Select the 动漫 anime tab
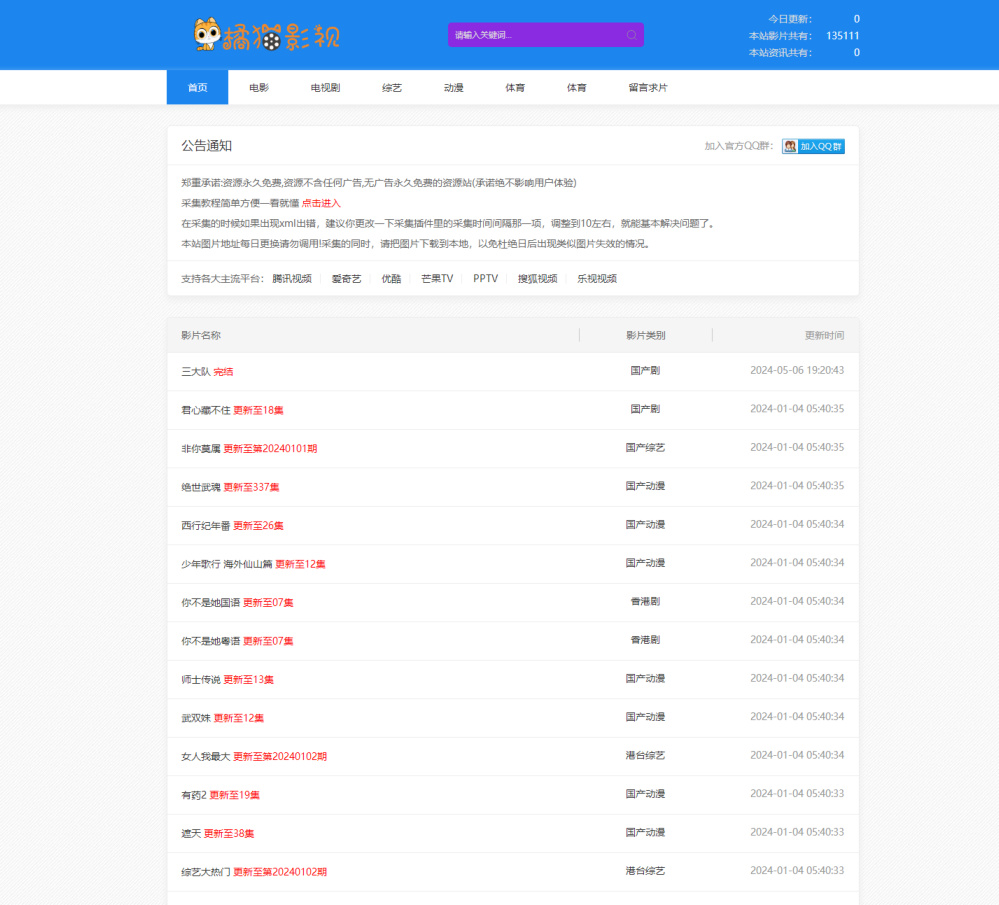Image resolution: width=999 pixels, height=905 pixels. (x=454, y=88)
